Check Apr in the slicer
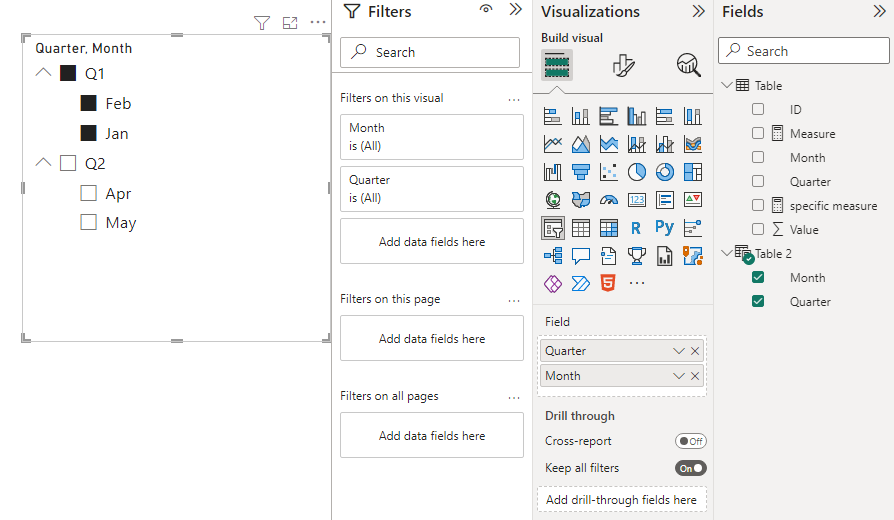Viewport: 894px width, 520px height. pyautogui.click(x=88, y=193)
